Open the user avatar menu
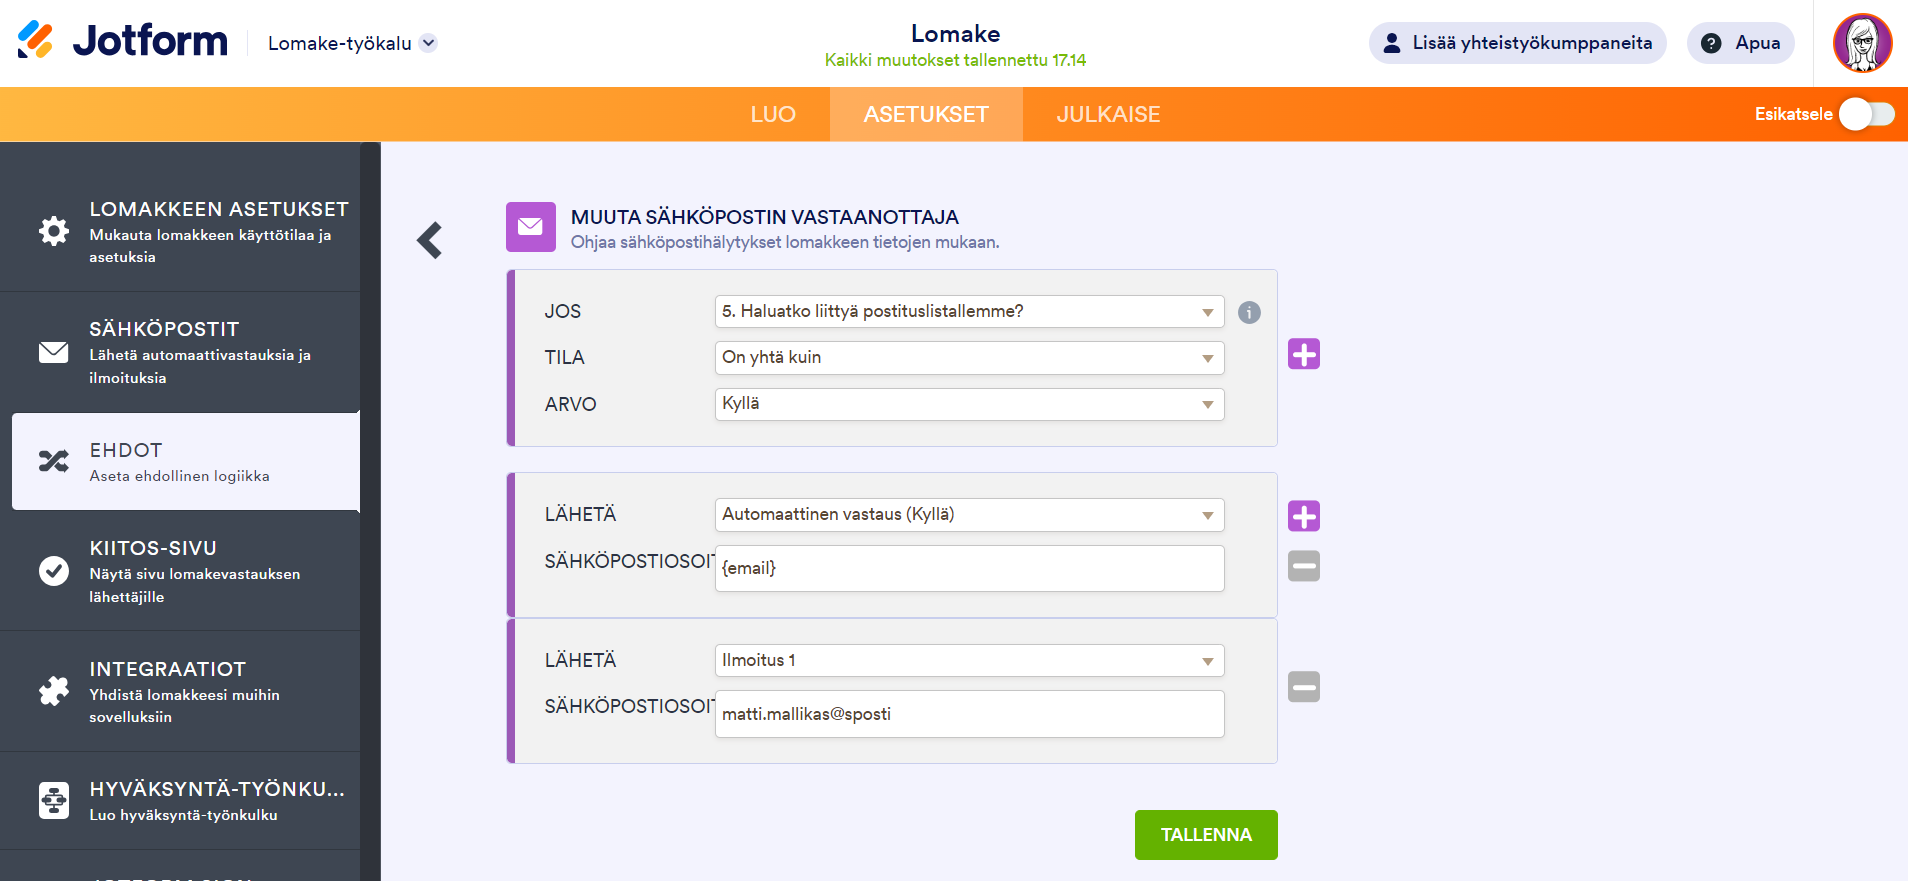Screen dimensions: 1908x881 (x=1862, y=43)
